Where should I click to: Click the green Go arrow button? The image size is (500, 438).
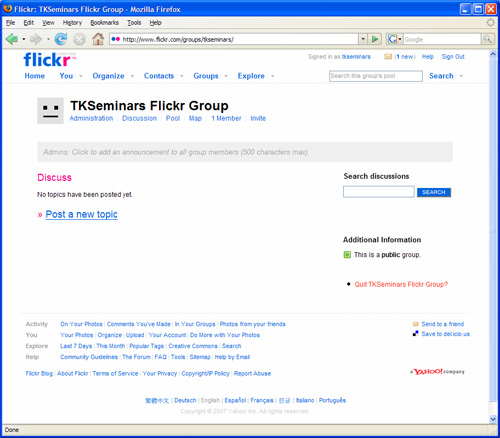375,39
